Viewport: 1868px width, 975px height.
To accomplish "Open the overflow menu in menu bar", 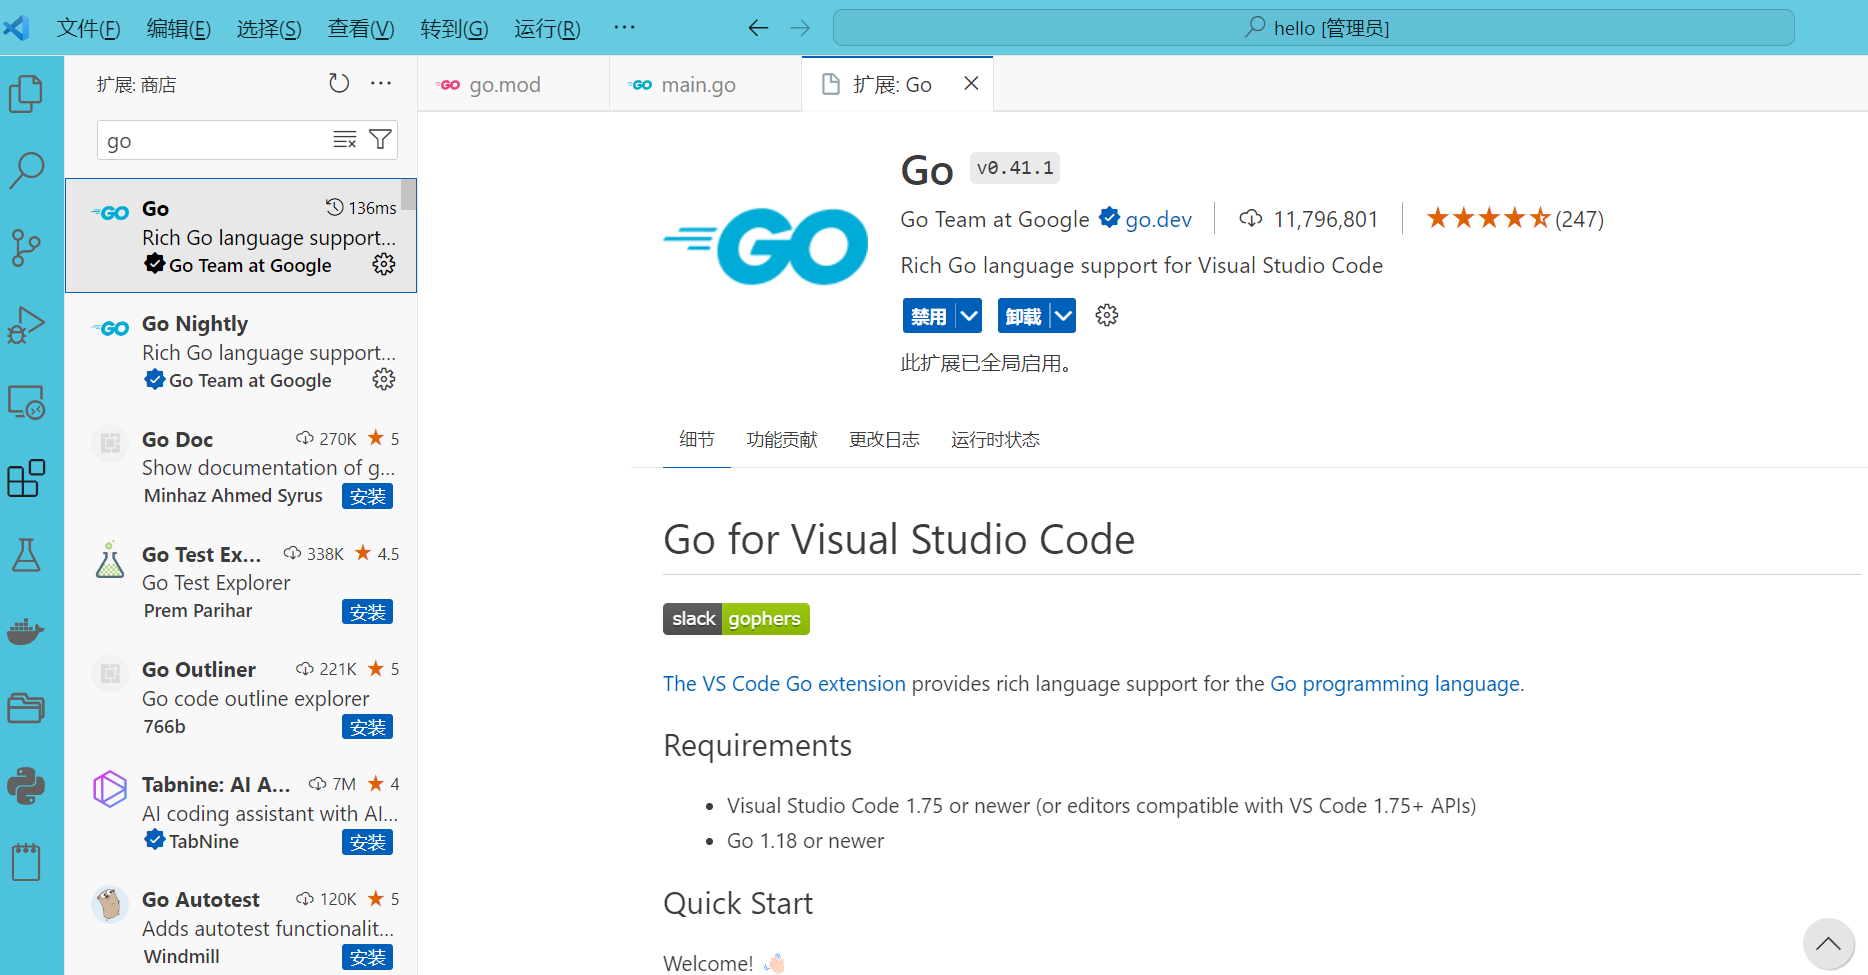I will [x=624, y=28].
